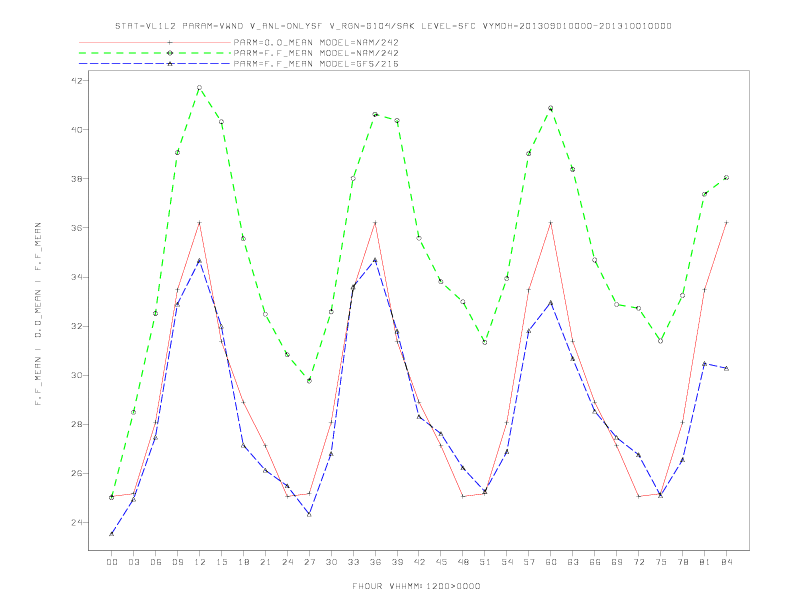
Task: Click the chart title starting with STAT=VL1L2
Action: point(393,26)
